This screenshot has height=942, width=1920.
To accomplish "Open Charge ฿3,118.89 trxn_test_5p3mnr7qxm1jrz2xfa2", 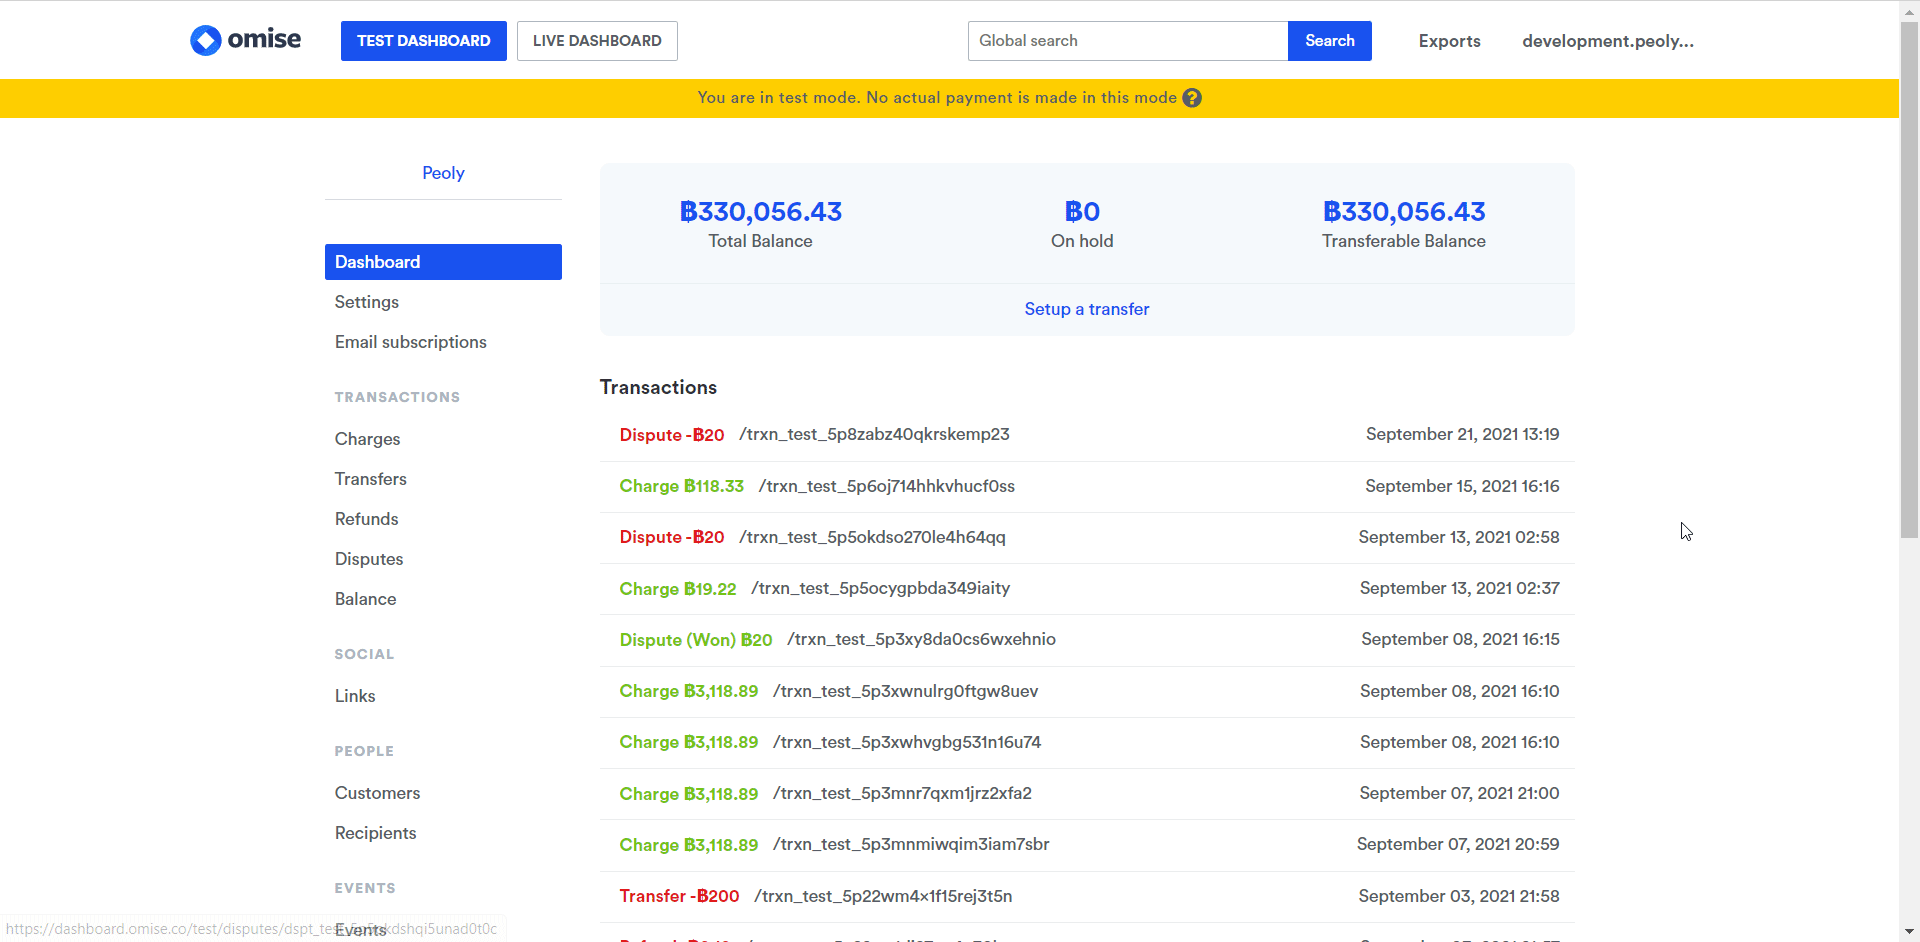I will [x=1087, y=794].
